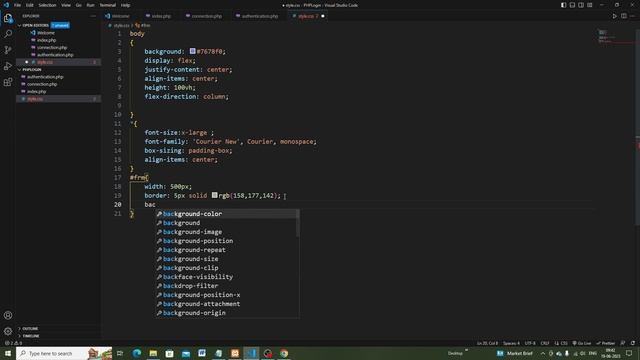This screenshot has width=640, height=360.
Task: Open the File menu
Action: point(17,5)
